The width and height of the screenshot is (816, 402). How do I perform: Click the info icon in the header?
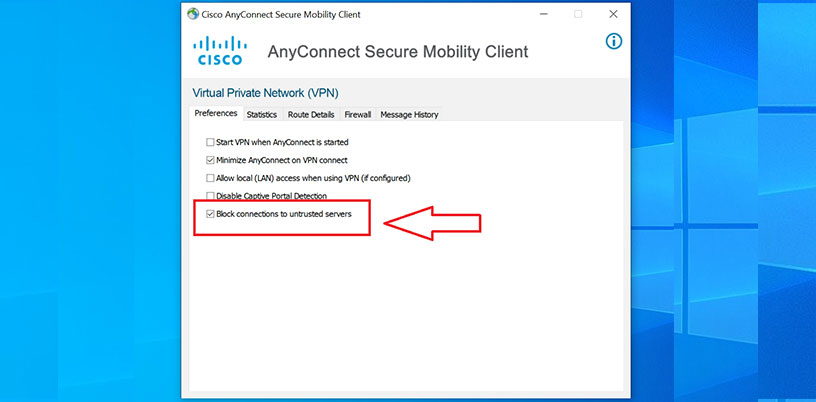pyautogui.click(x=614, y=41)
